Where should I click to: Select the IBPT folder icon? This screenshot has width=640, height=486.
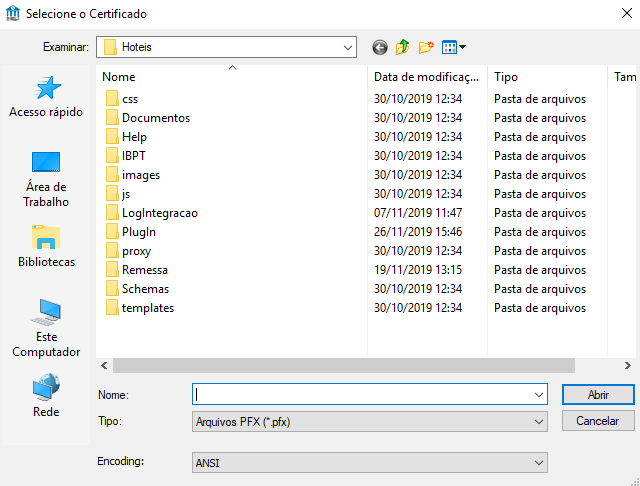(x=112, y=156)
